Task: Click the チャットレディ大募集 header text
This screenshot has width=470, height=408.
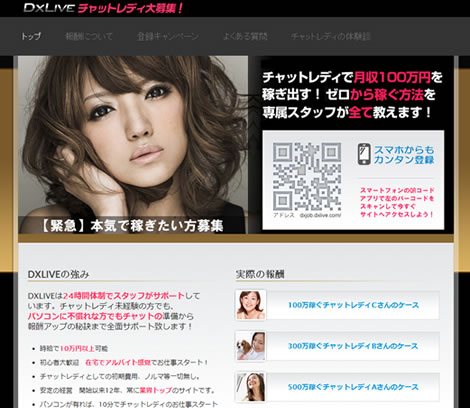Action: pyautogui.click(x=130, y=8)
